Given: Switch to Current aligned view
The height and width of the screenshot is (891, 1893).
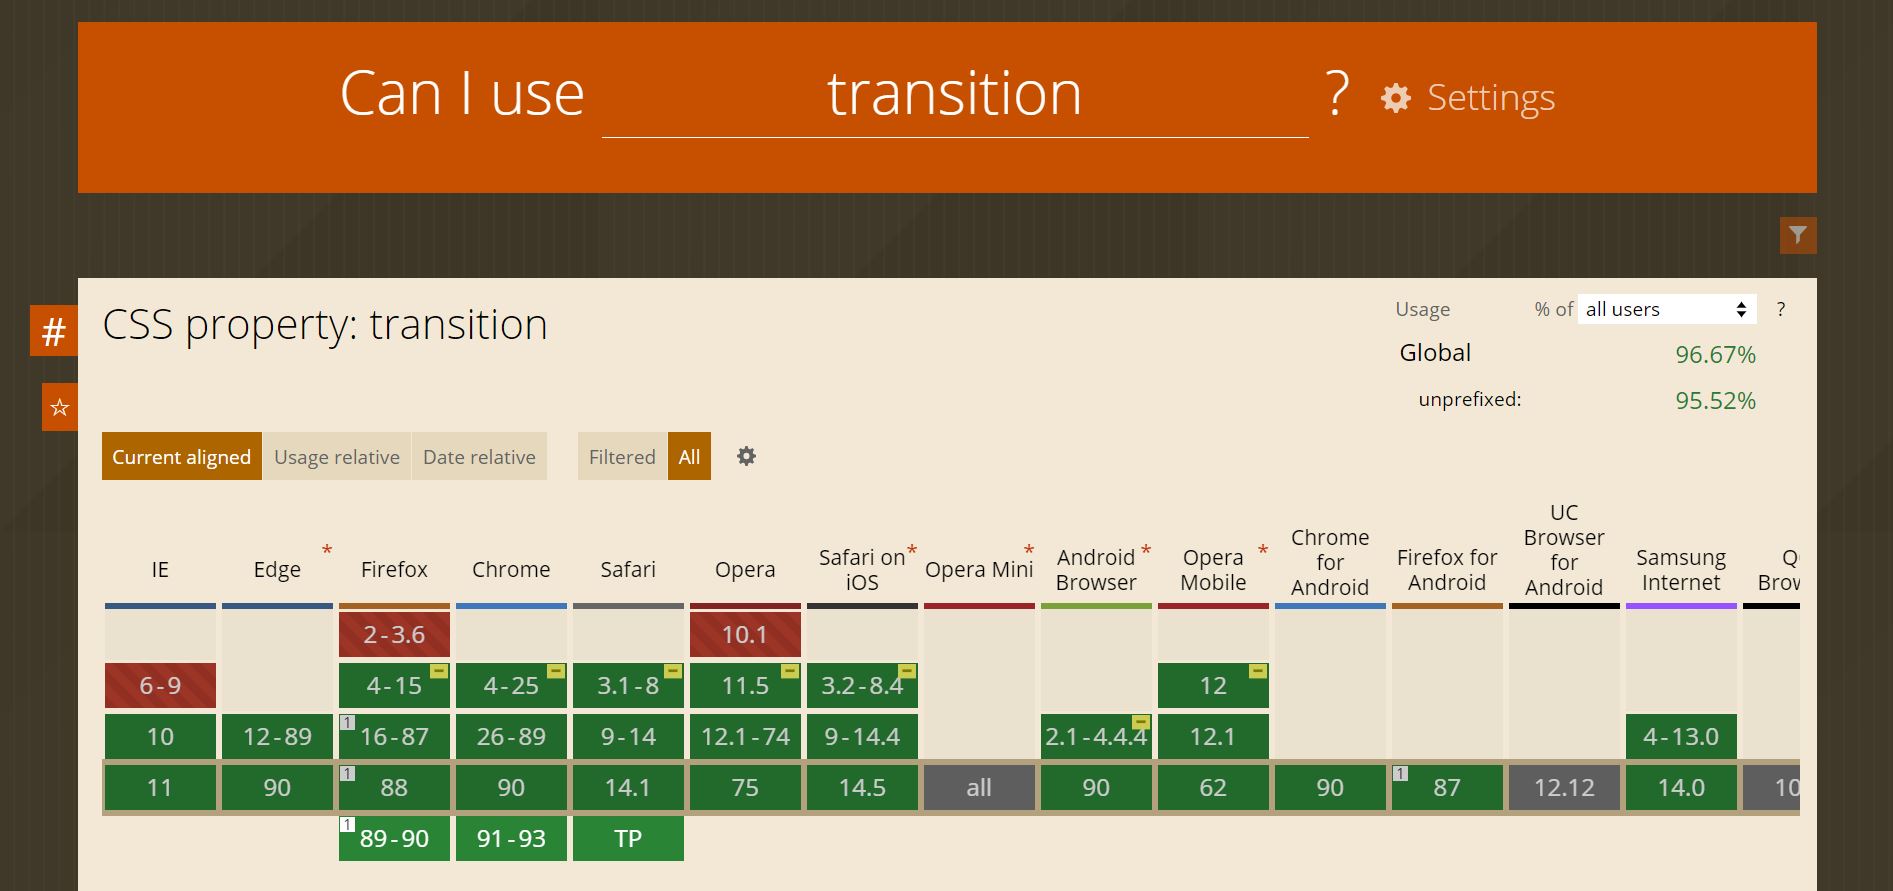Looking at the screenshot, I should pos(181,456).
